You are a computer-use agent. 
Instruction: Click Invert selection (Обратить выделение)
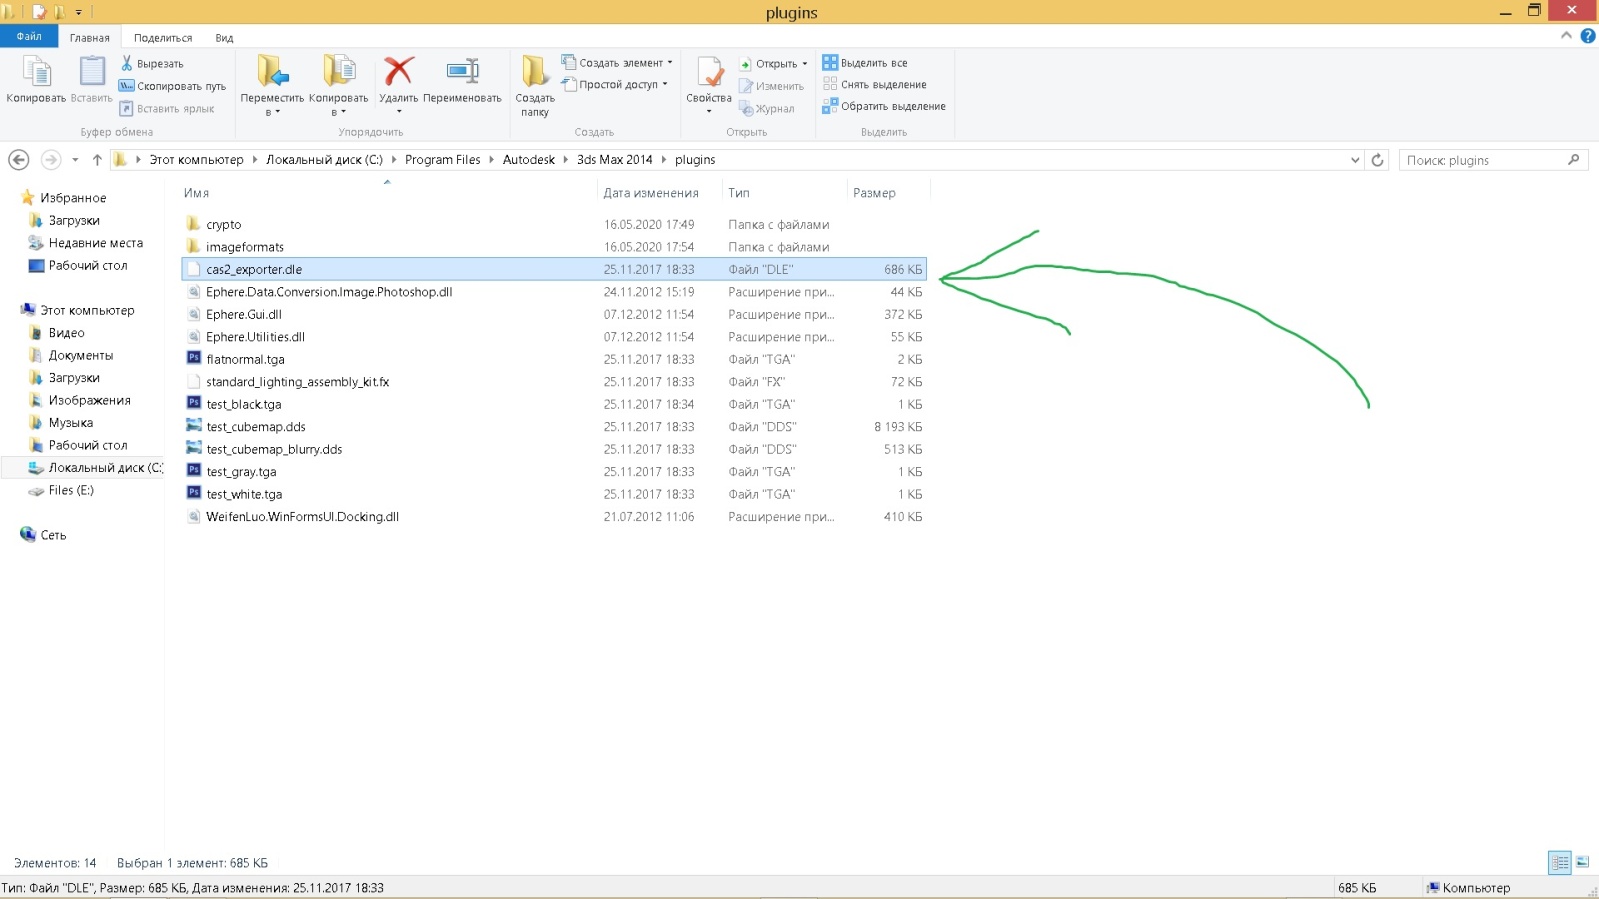click(884, 106)
